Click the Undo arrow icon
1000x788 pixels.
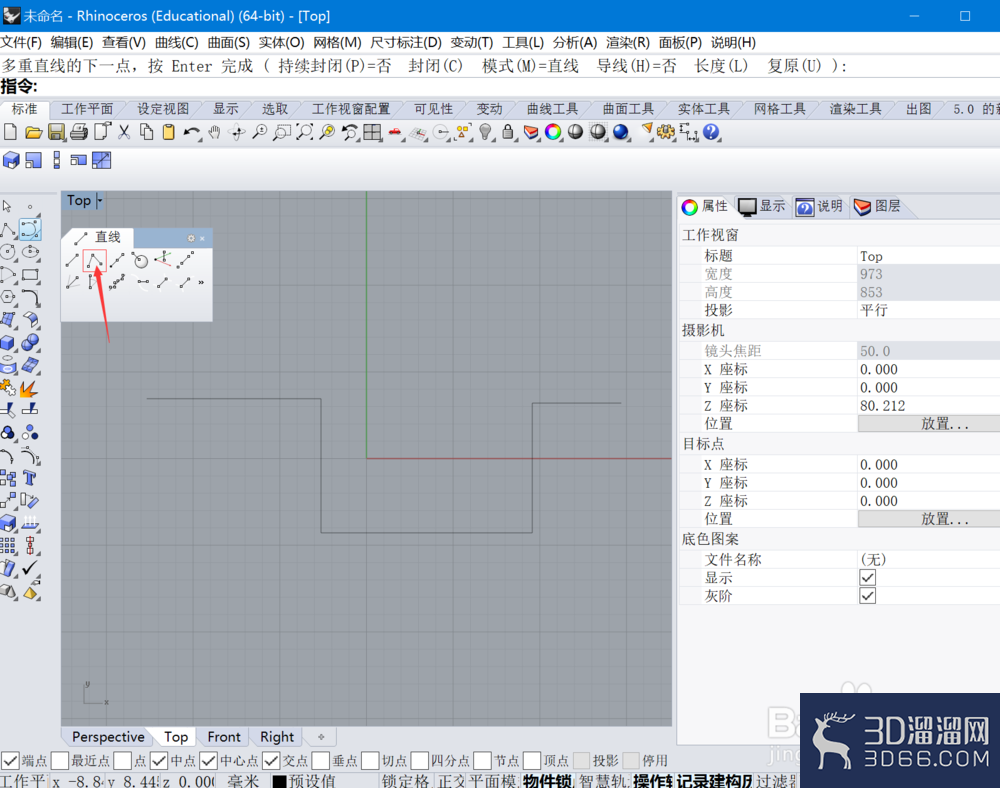[191, 132]
